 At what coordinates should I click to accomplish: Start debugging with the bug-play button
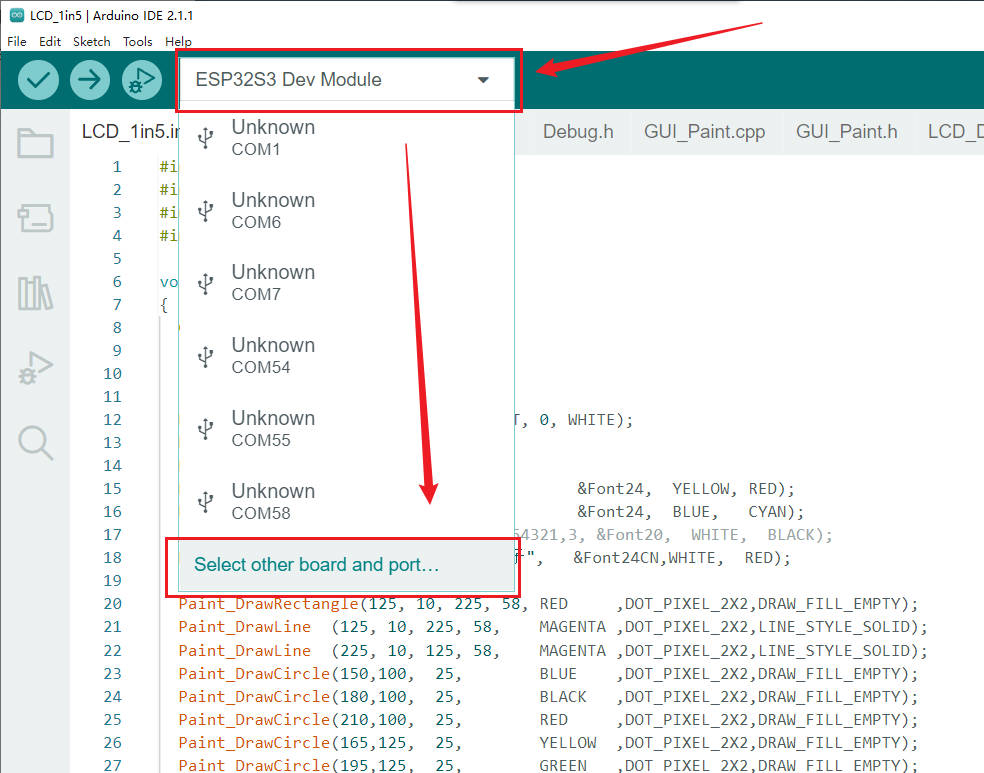(141, 80)
